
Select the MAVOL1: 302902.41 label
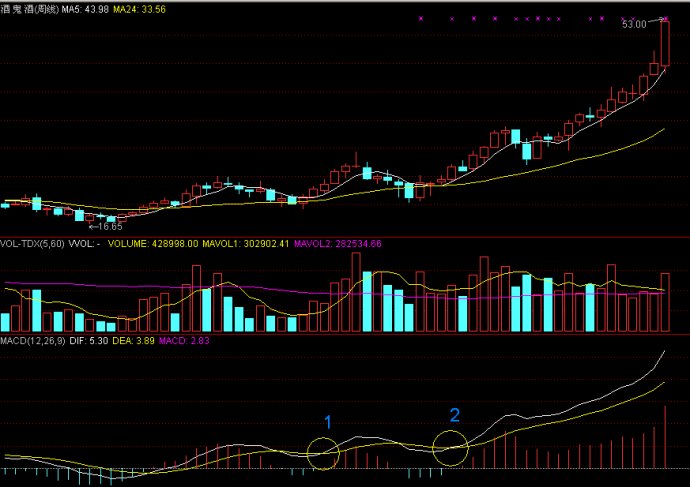(x=246, y=244)
